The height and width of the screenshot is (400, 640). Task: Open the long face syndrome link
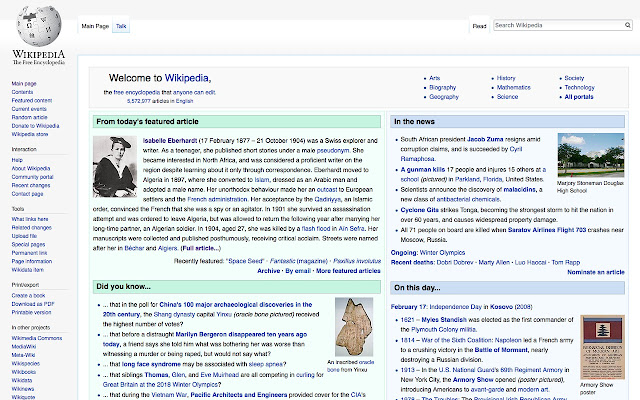point(151,364)
